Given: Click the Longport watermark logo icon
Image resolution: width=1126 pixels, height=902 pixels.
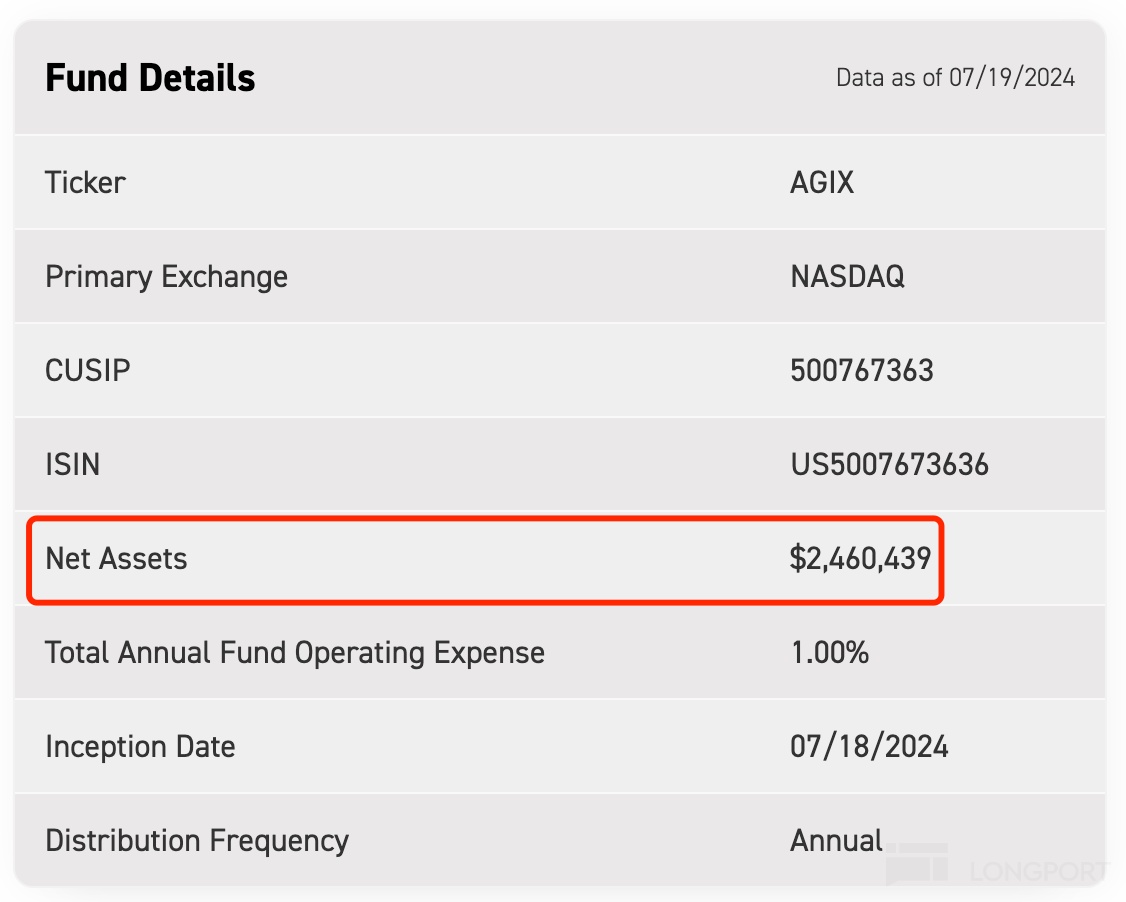Looking at the screenshot, I should [x=916, y=863].
